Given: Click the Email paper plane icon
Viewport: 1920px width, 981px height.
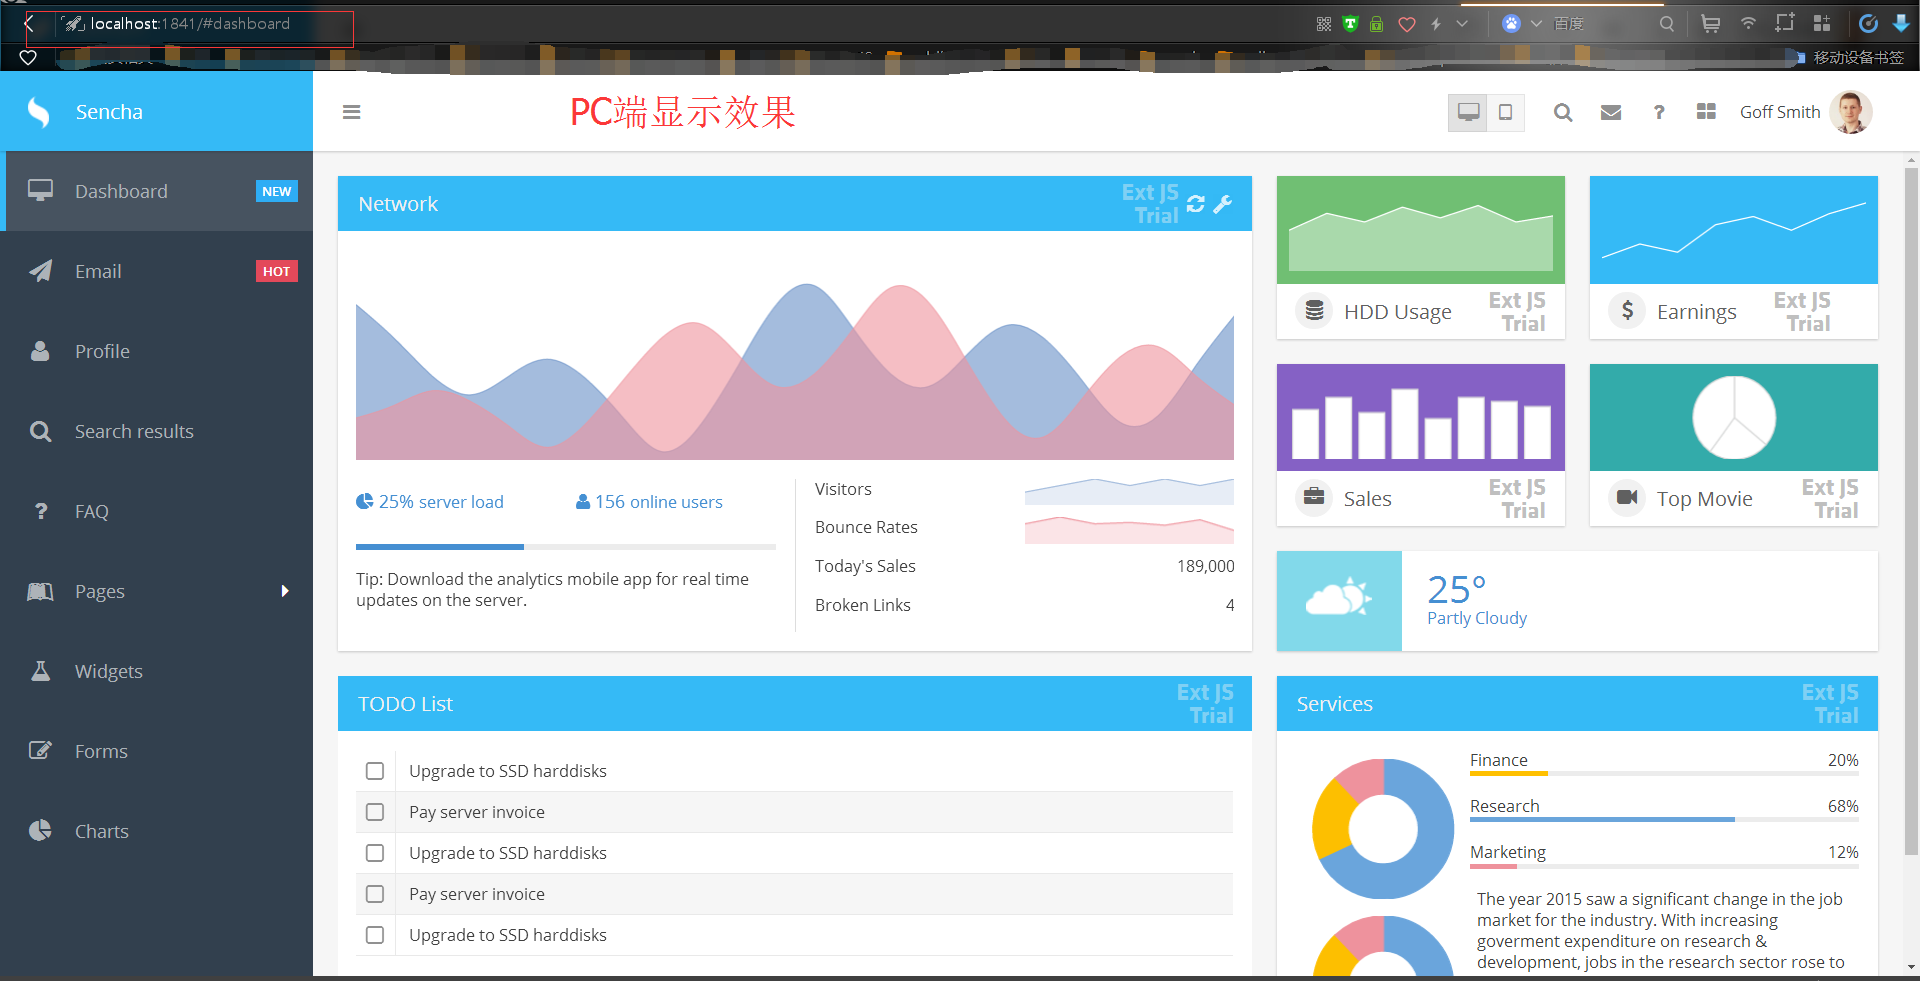Looking at the screenshot, I should (40, 271).
